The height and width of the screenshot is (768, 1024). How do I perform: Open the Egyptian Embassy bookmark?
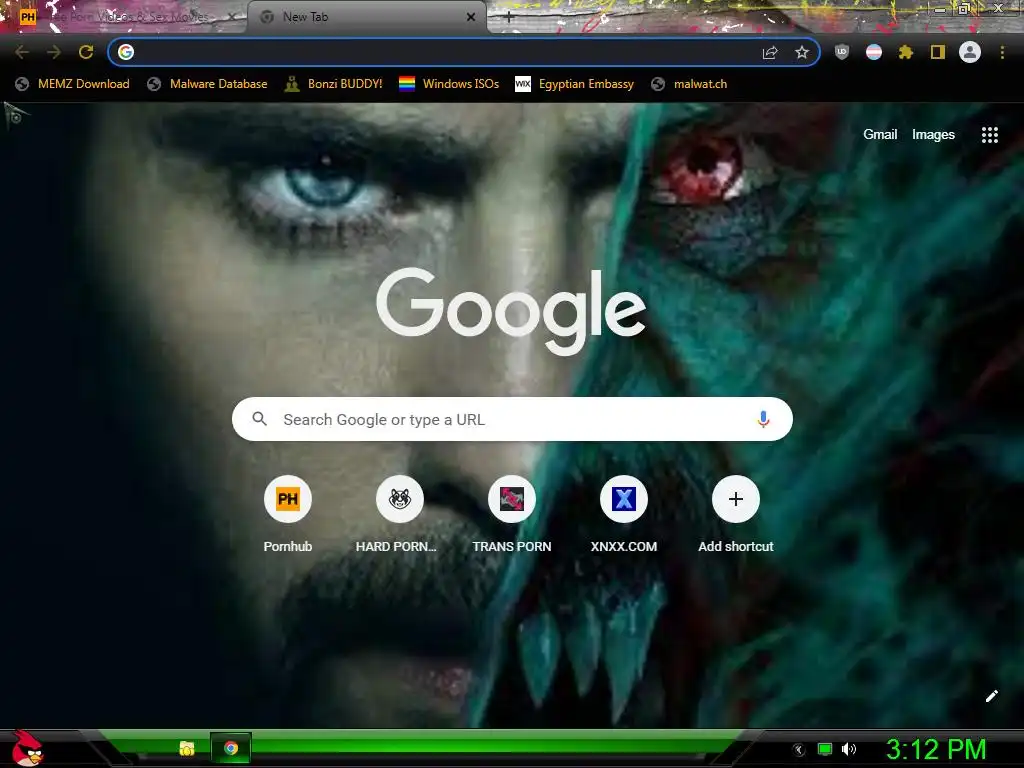(575, 84)
